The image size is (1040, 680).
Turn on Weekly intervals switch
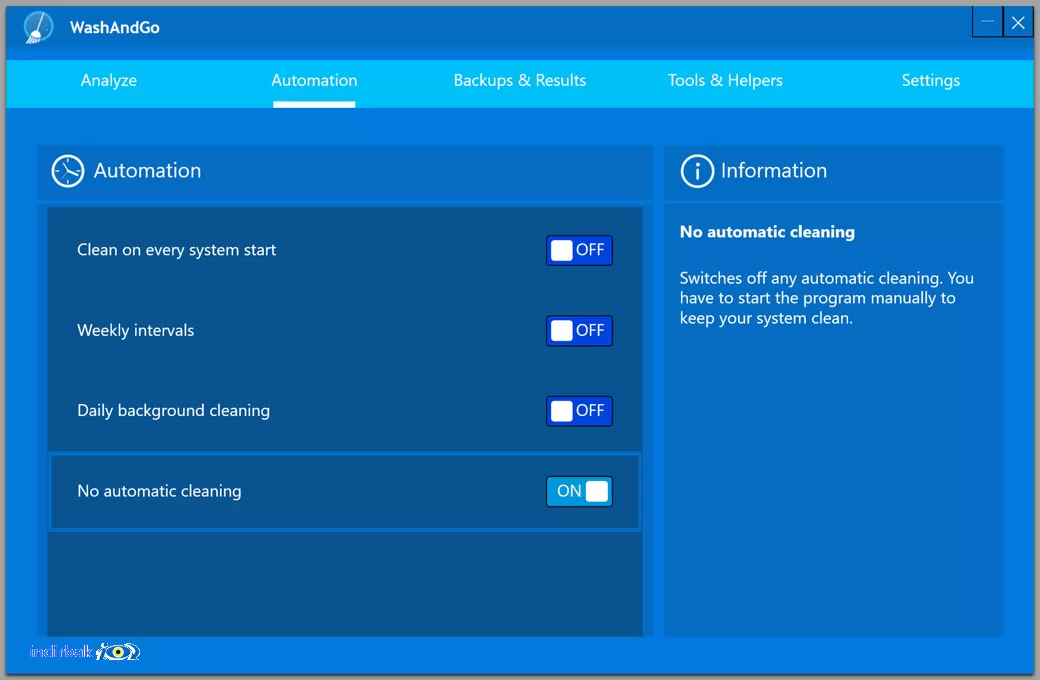coord(579,330)
